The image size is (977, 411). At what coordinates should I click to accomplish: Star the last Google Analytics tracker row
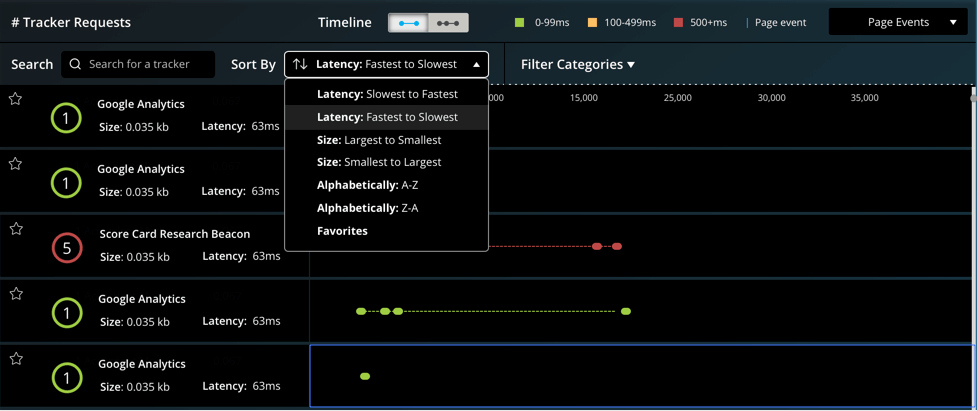pos(15,359)
